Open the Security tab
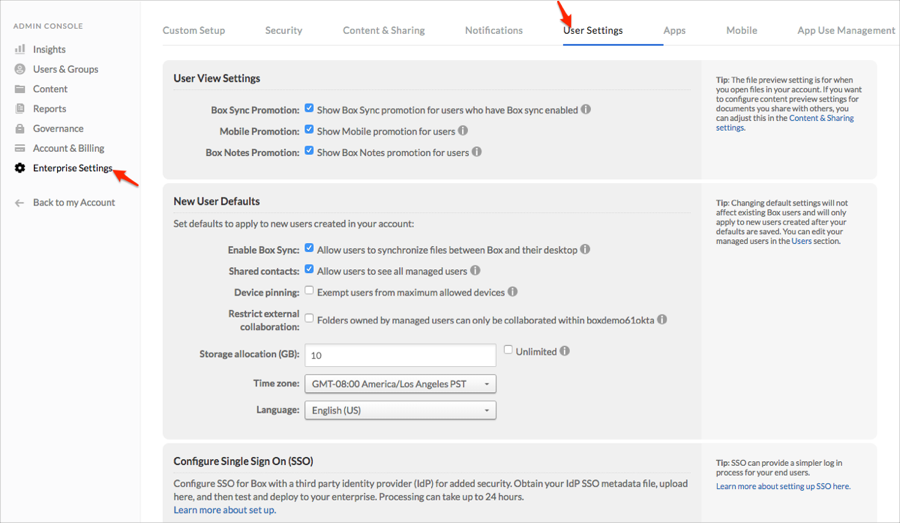Viewport: 900px width, 523px height. pyautogui.click(x=283, y=30)
